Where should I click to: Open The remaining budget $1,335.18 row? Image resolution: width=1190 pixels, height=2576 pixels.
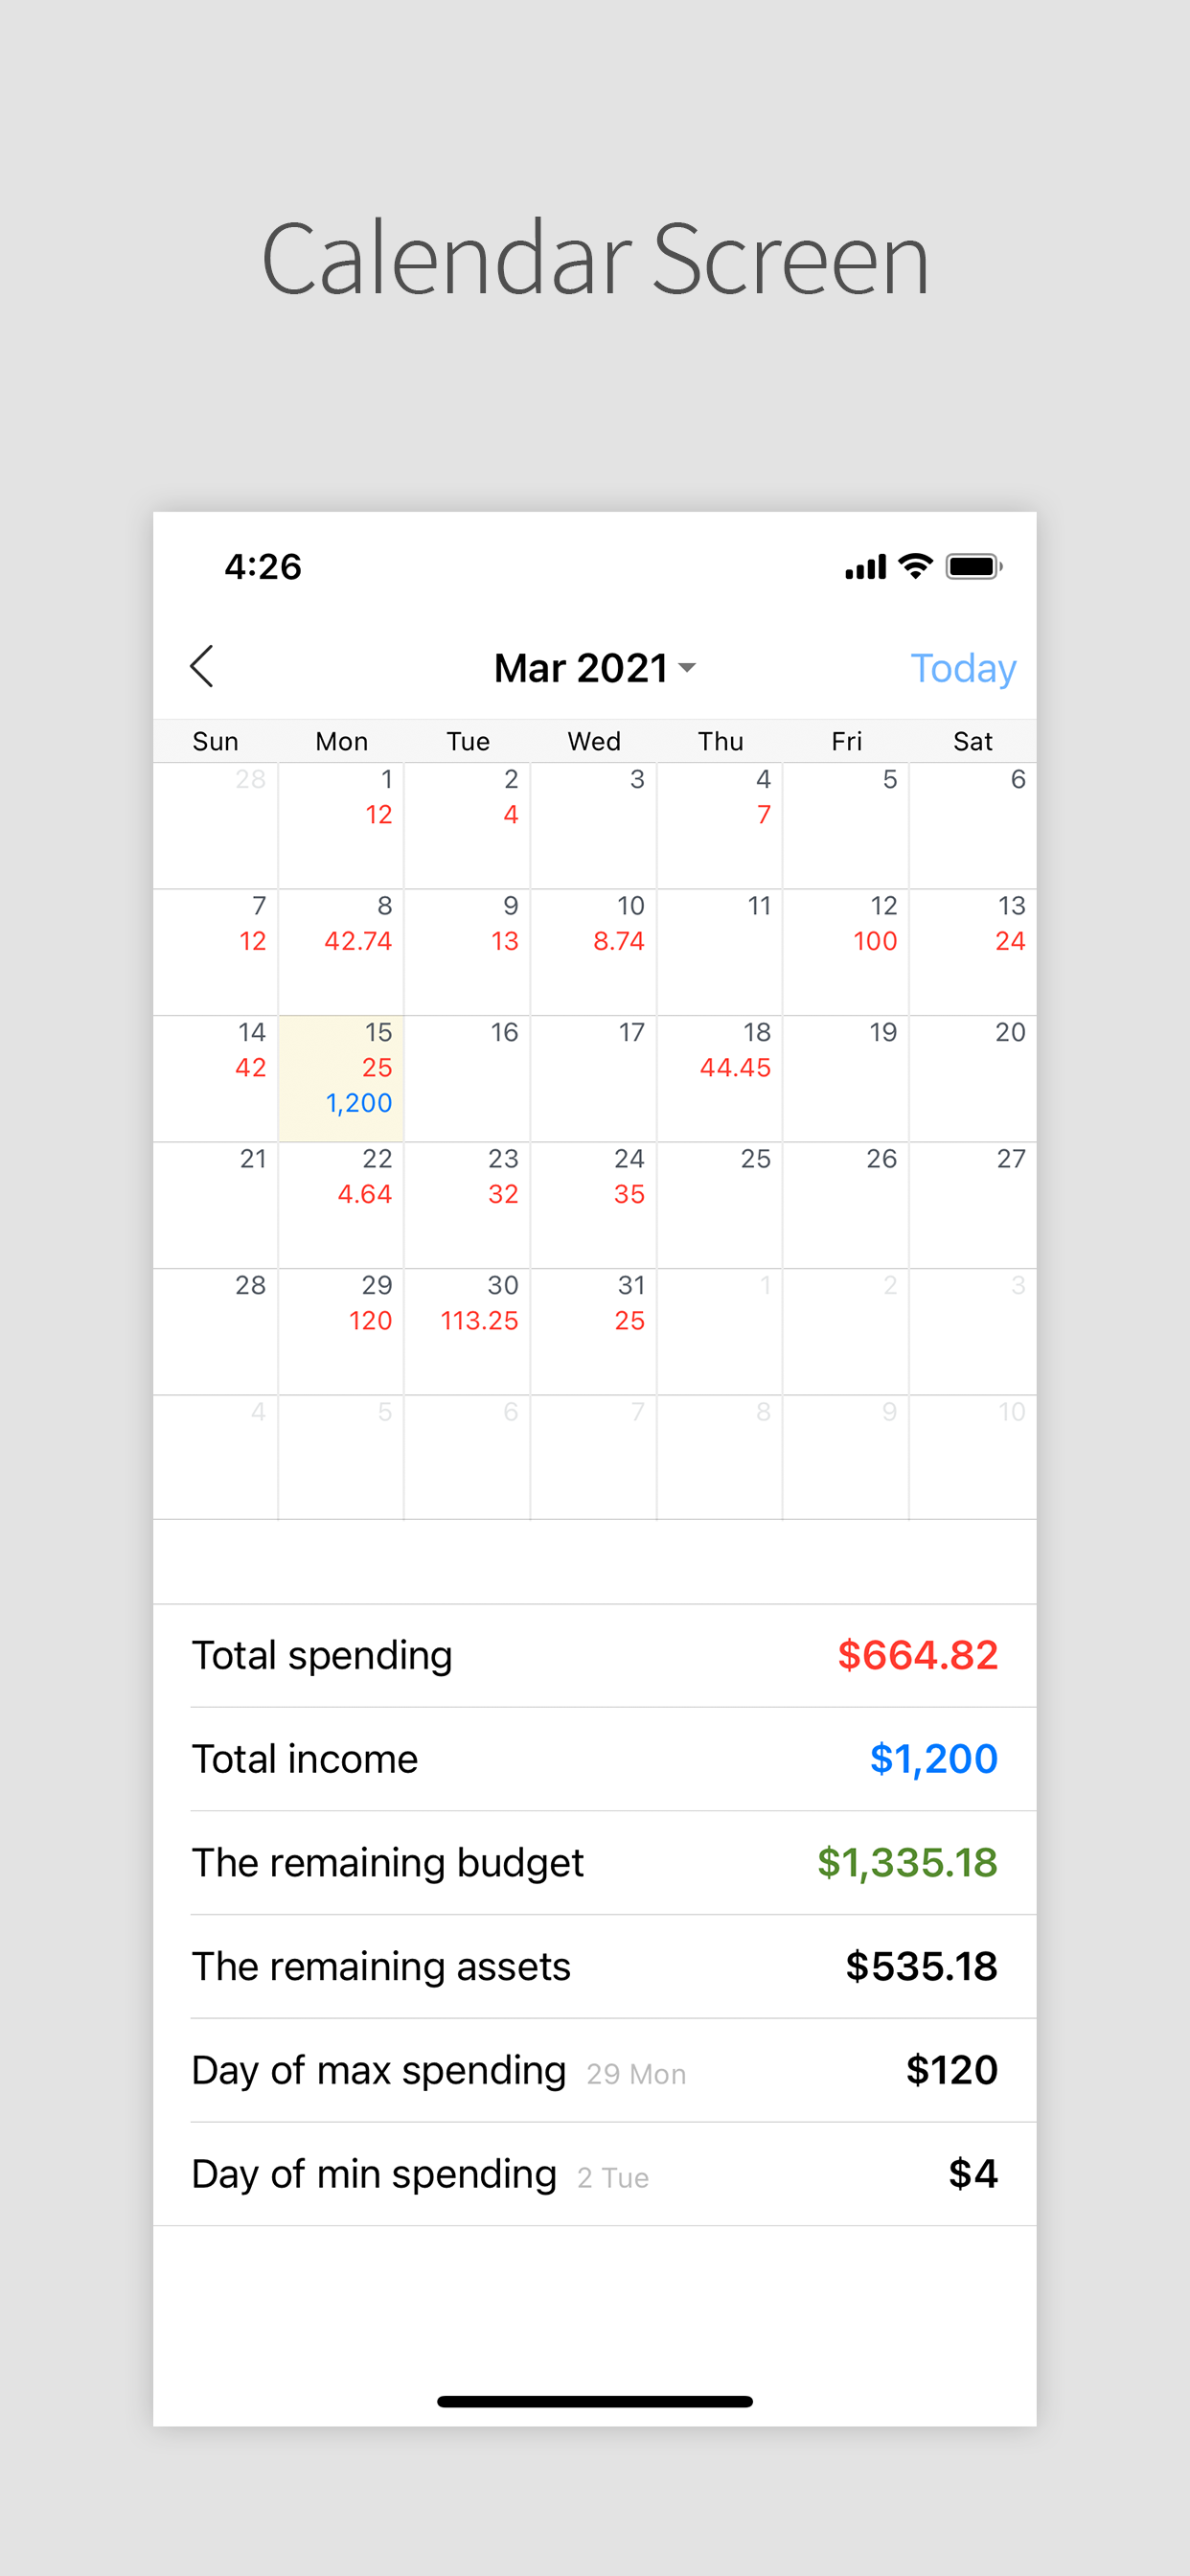pyautogui.click(x=595, y=1863)
